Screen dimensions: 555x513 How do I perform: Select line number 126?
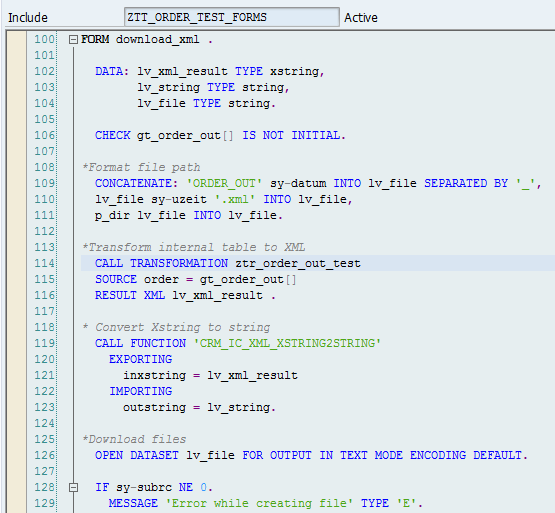click(x=44, y=455)
